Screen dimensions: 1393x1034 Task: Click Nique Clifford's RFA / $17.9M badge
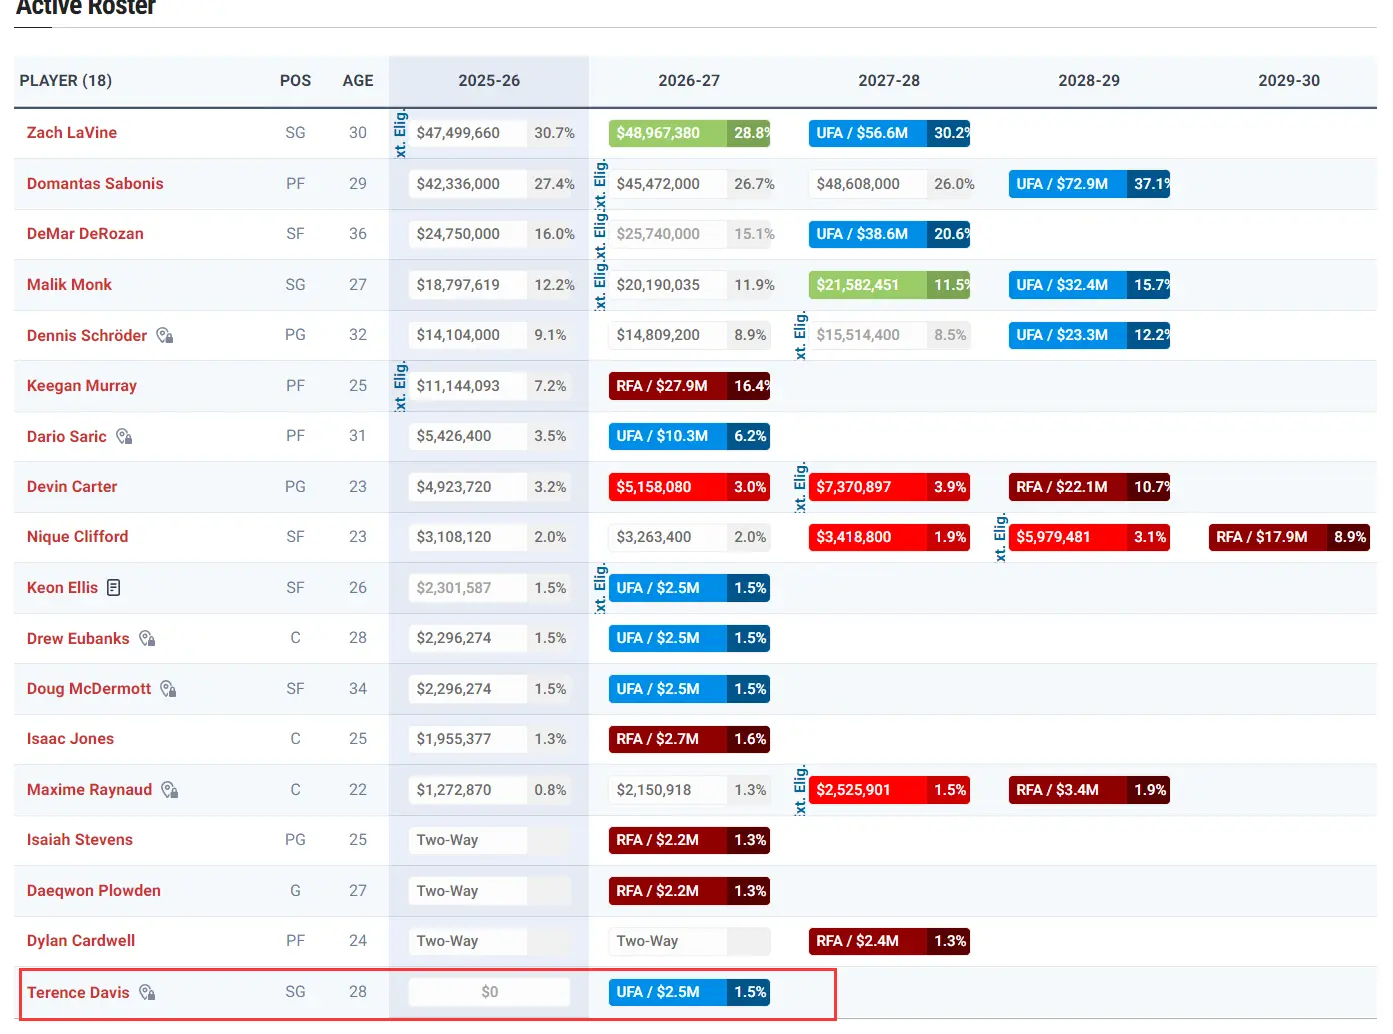[x=1262, y=537]
